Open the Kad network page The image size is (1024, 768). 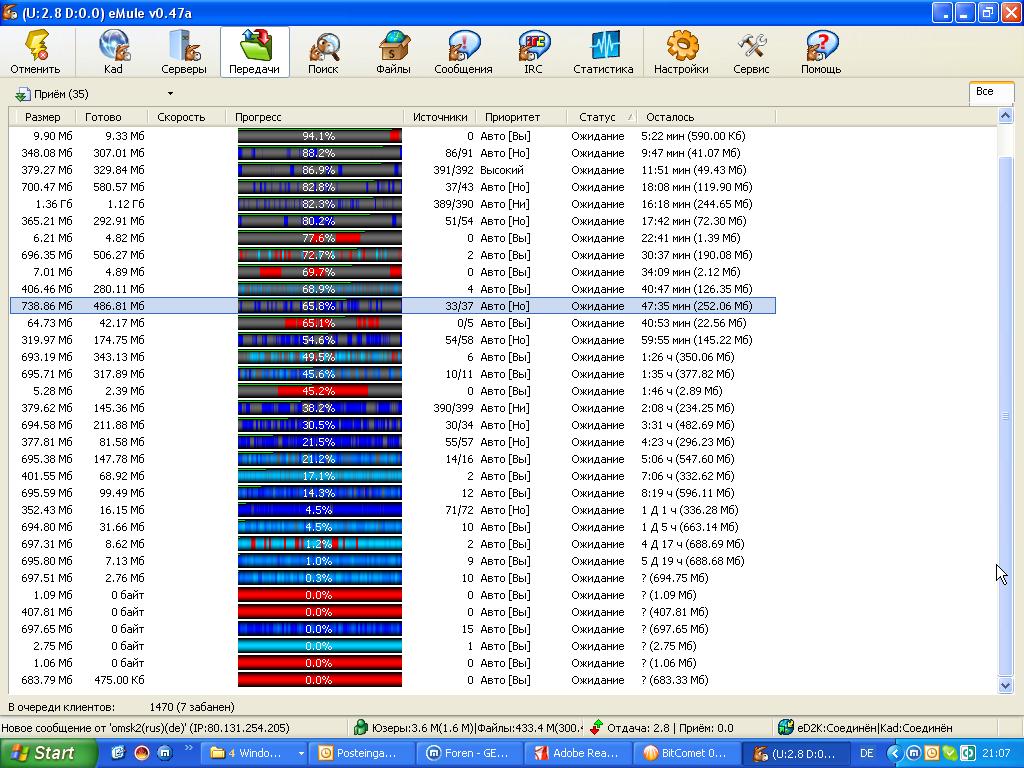click(113, 52)
